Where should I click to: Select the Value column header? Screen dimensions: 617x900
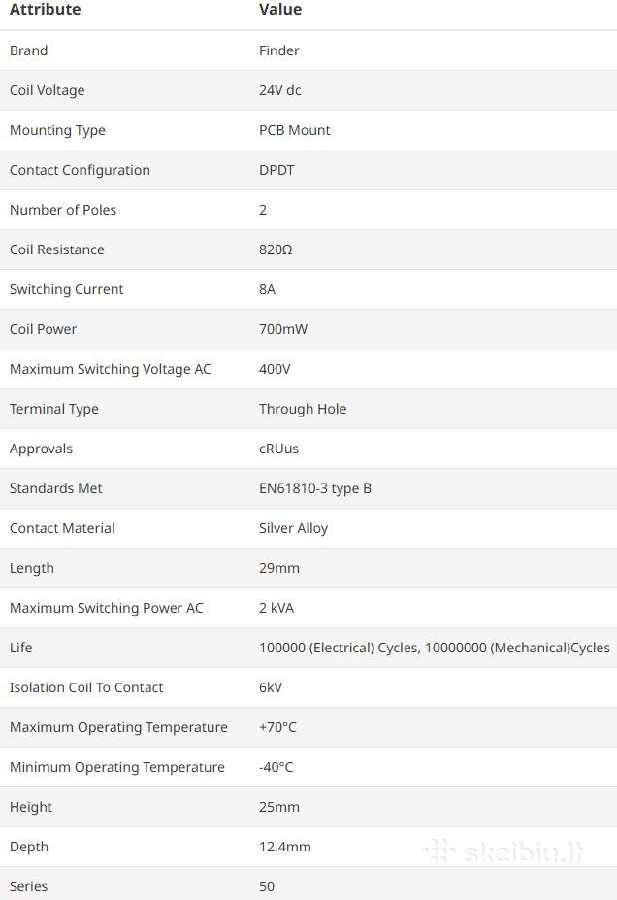(x=280, y=10)
